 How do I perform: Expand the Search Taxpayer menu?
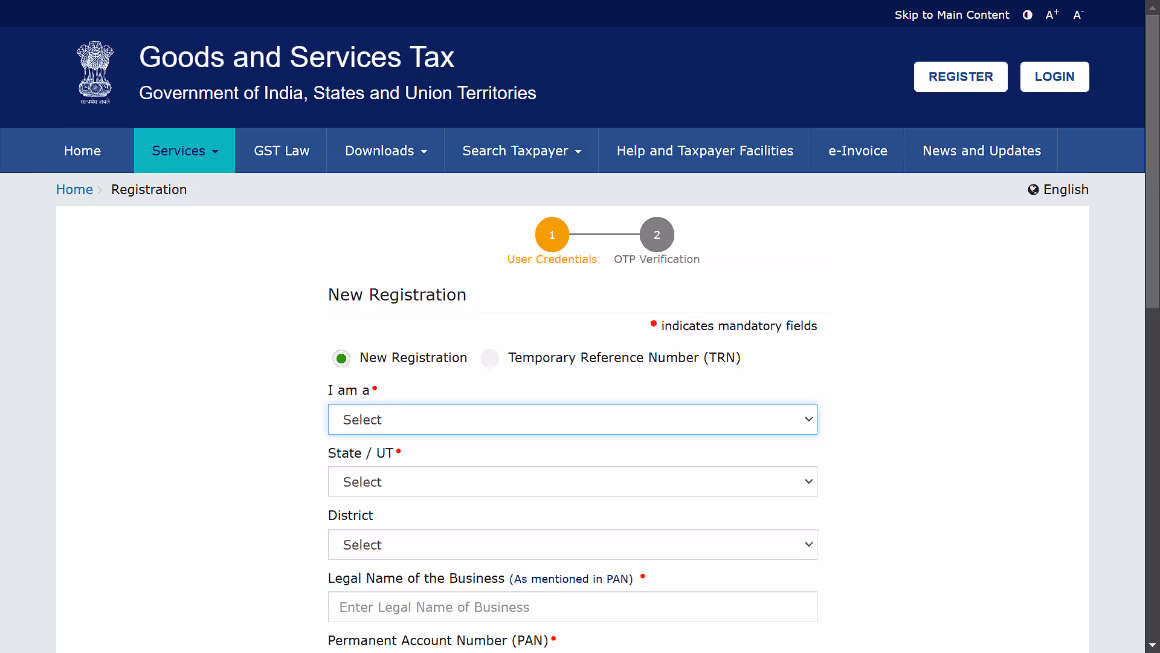click(522, 151)
